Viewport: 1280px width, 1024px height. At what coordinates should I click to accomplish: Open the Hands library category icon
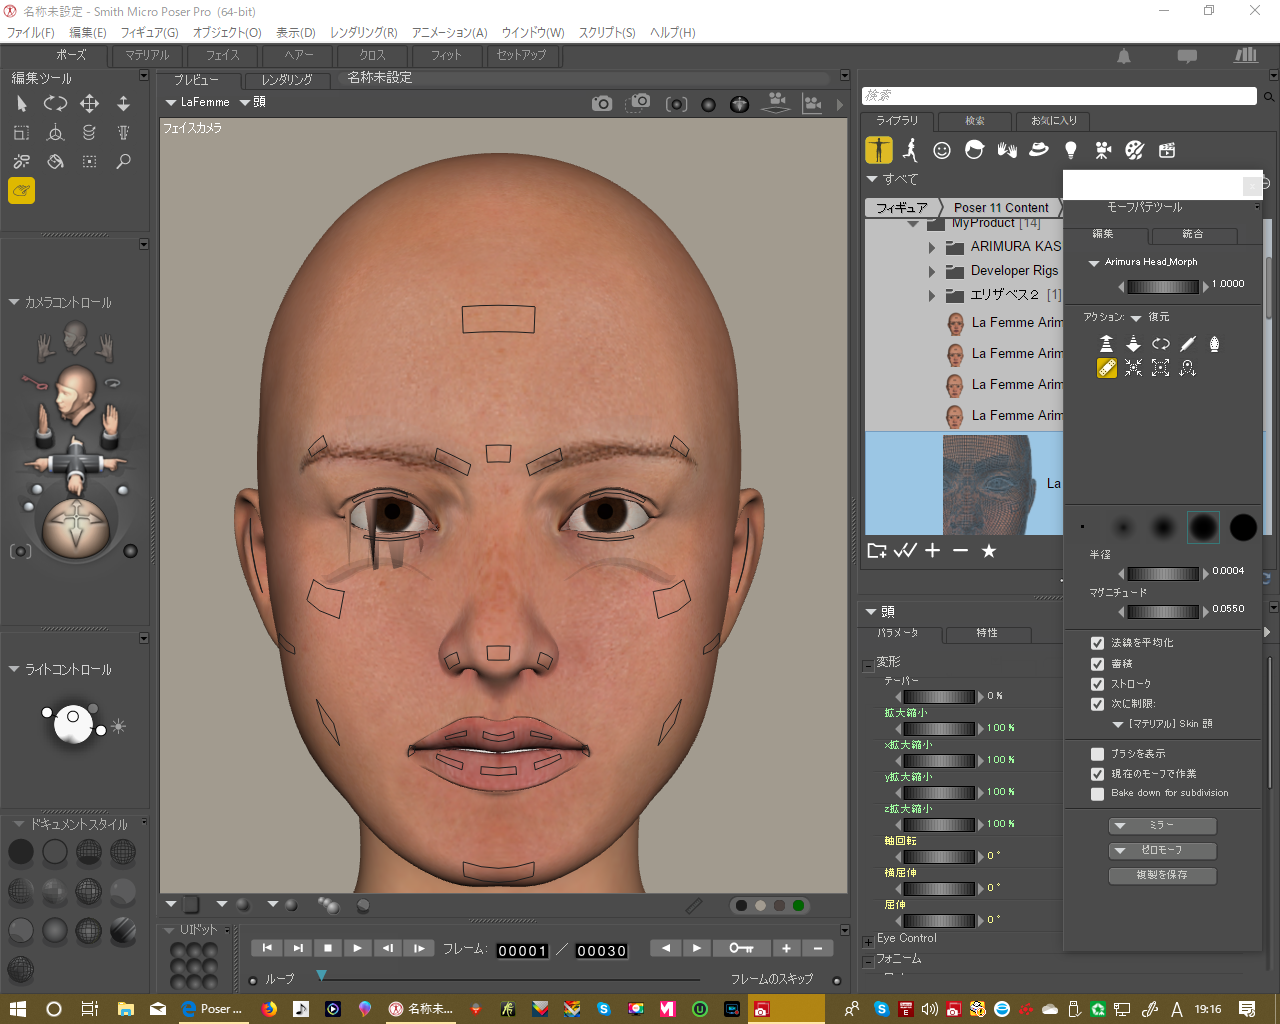coord(1006,150)
